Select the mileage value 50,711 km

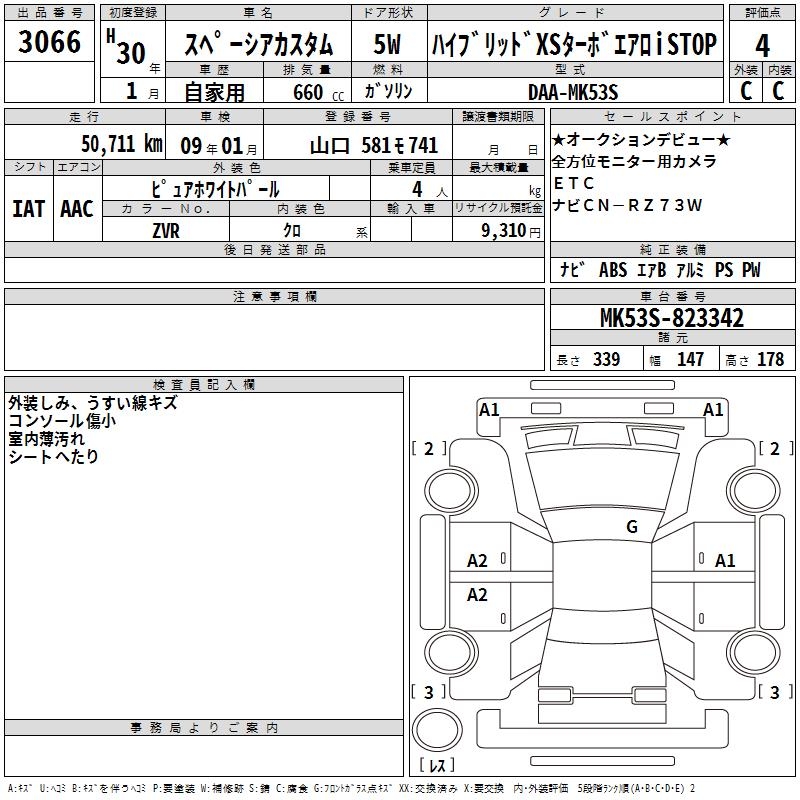122,143
